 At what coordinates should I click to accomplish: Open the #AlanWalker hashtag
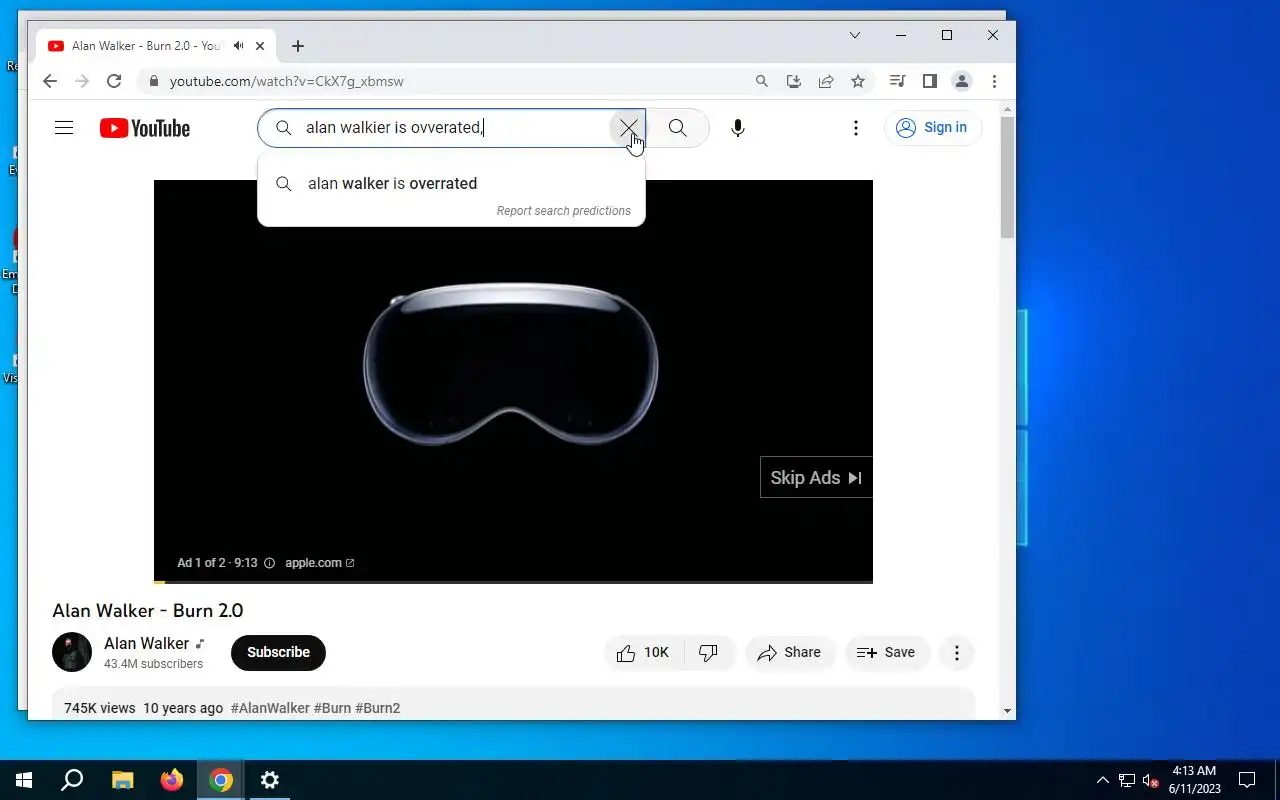[x=270, y=708]
